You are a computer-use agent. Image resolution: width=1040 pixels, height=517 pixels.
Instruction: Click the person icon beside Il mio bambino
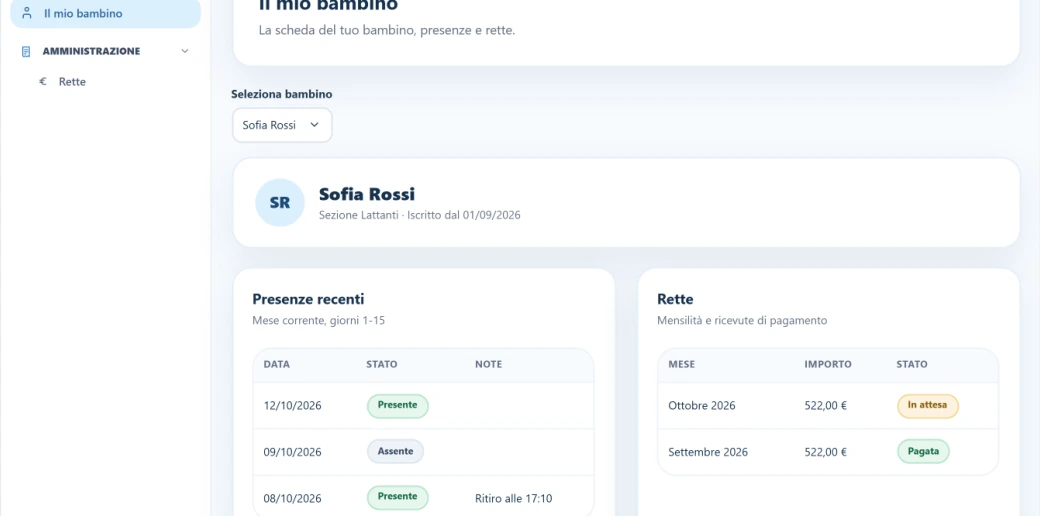(x=27, y=13)
